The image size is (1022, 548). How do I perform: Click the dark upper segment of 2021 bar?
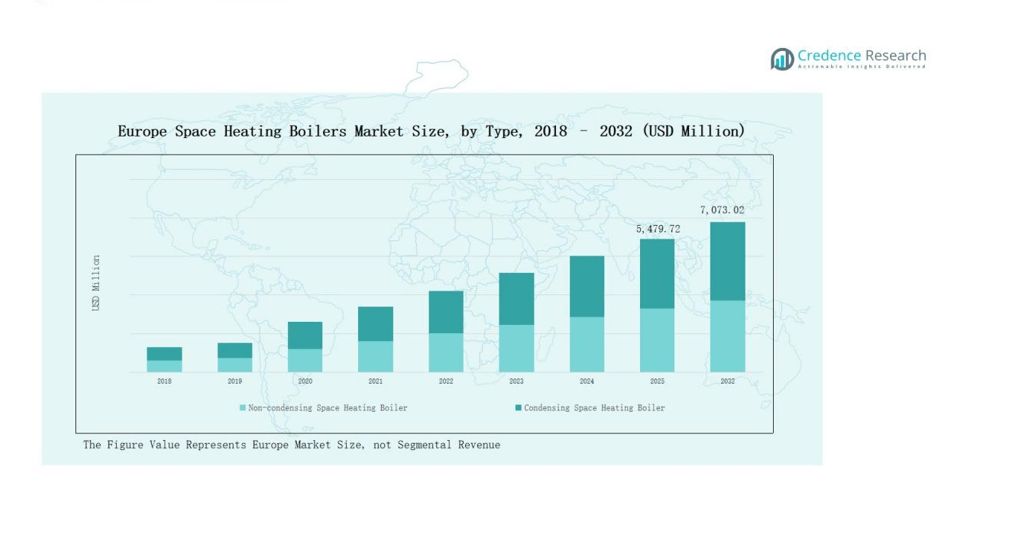coord(375,323)
